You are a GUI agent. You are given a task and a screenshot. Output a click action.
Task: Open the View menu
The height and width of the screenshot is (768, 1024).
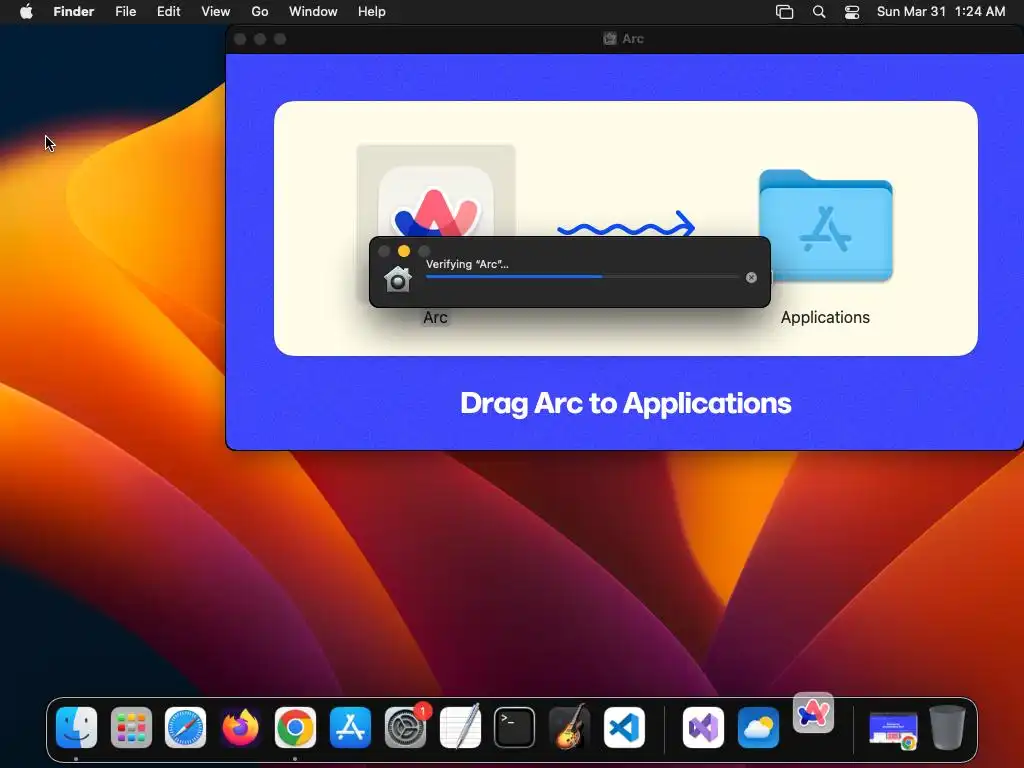[x=216, y=12]
